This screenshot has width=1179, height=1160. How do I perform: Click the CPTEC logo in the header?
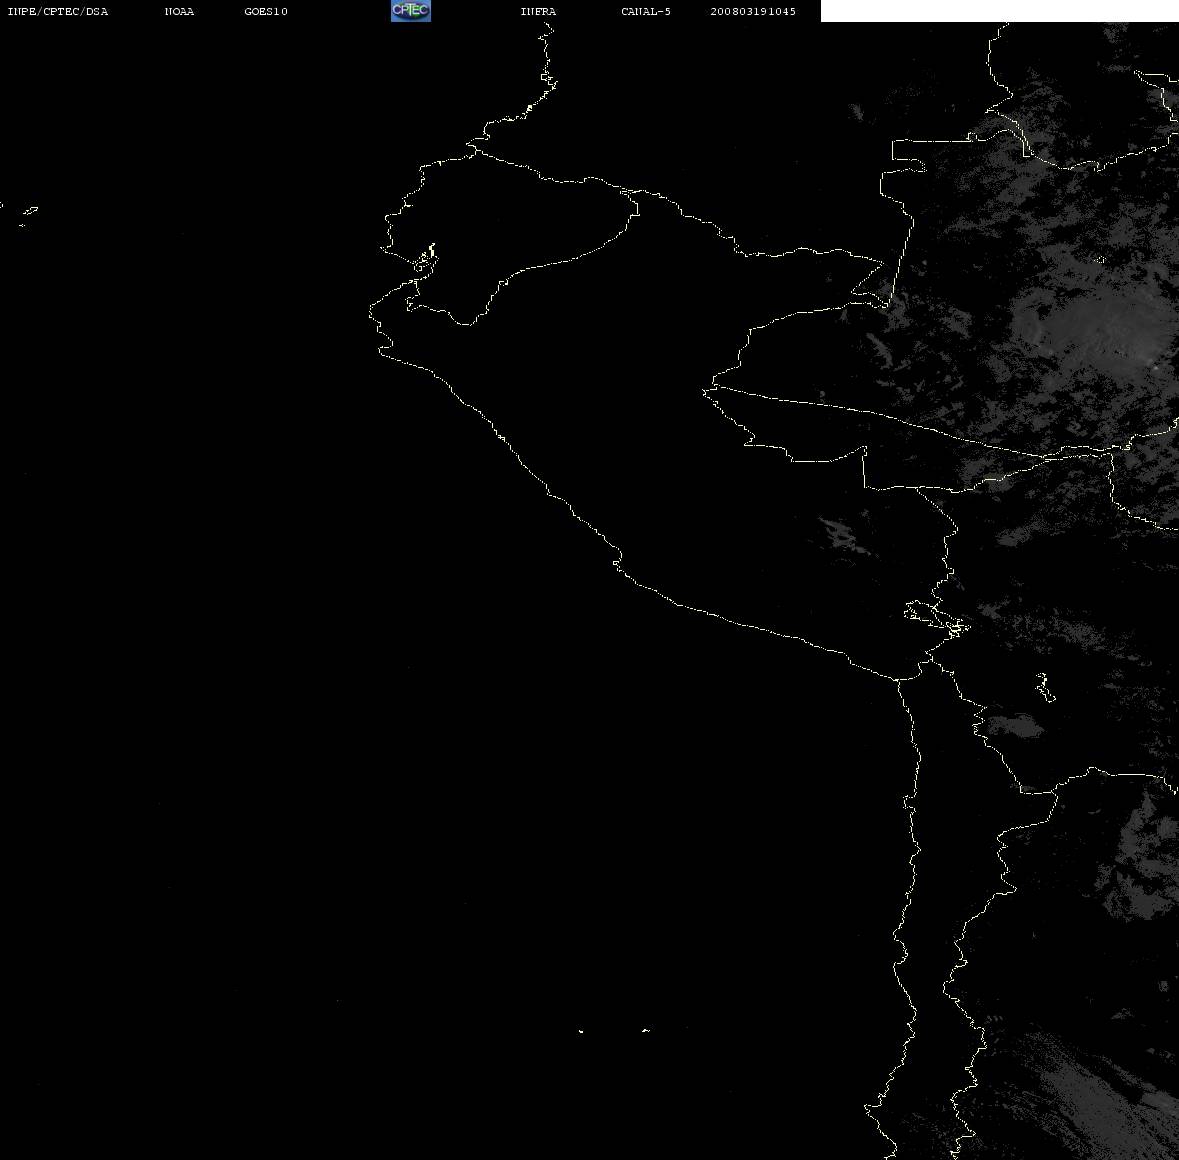pos(411,11)
